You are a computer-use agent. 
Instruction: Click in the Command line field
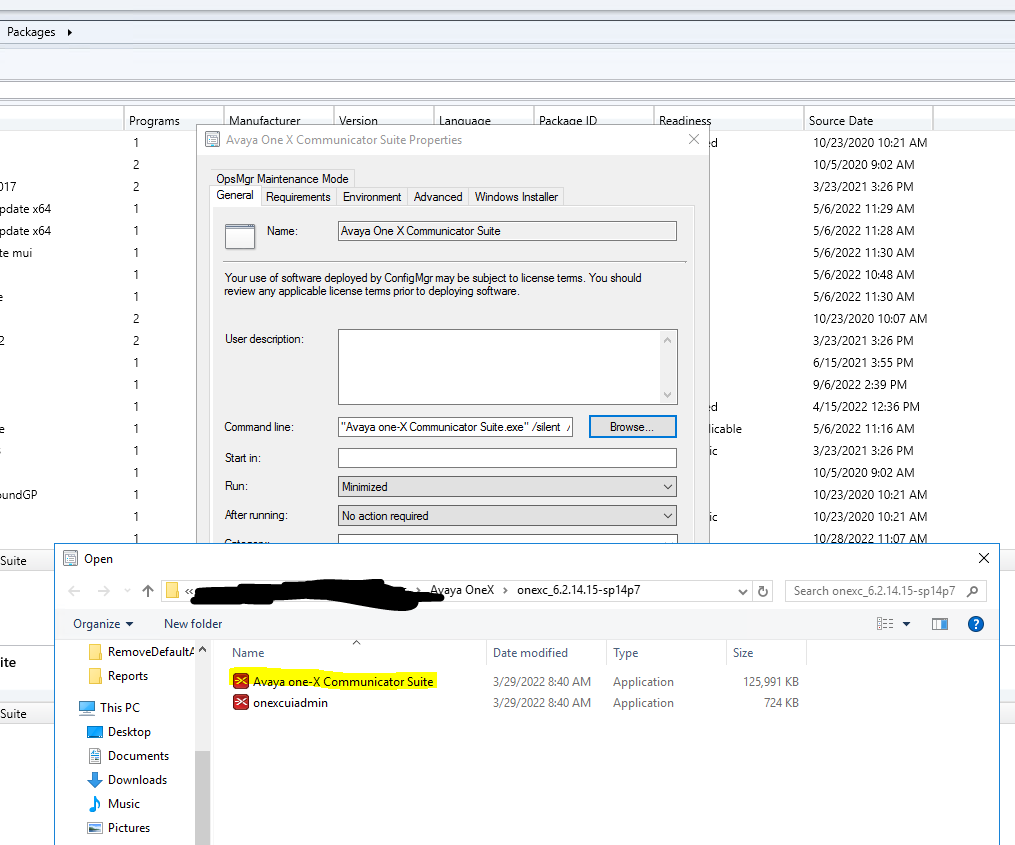tap(455, 427)
